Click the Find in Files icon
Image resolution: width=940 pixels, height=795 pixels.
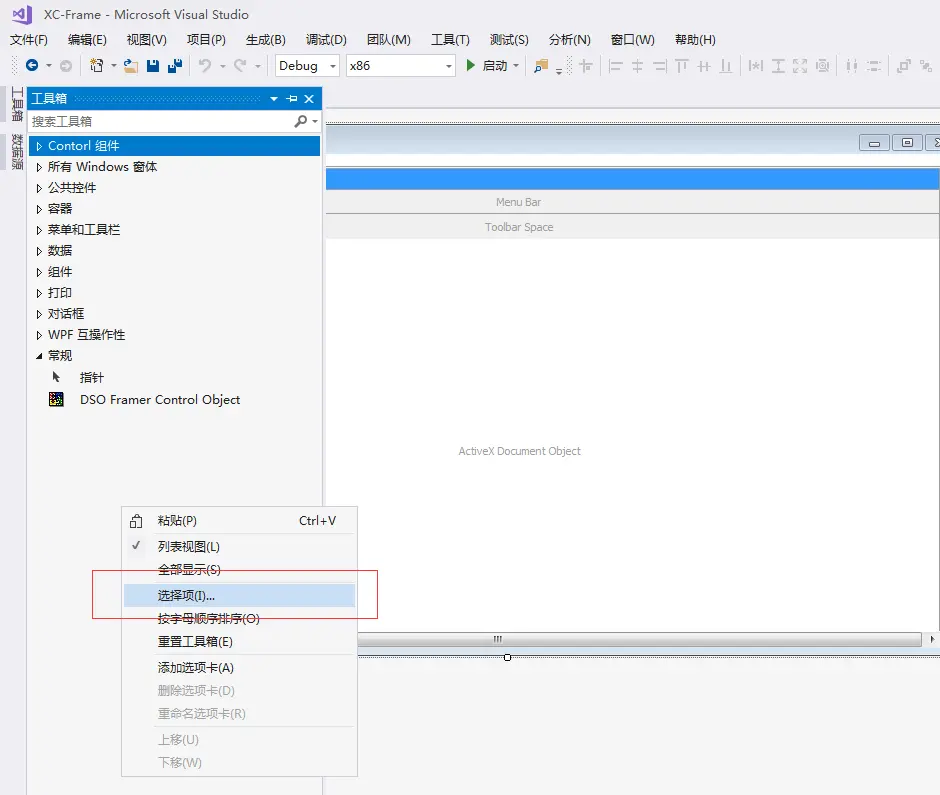[x=541, y=66]
